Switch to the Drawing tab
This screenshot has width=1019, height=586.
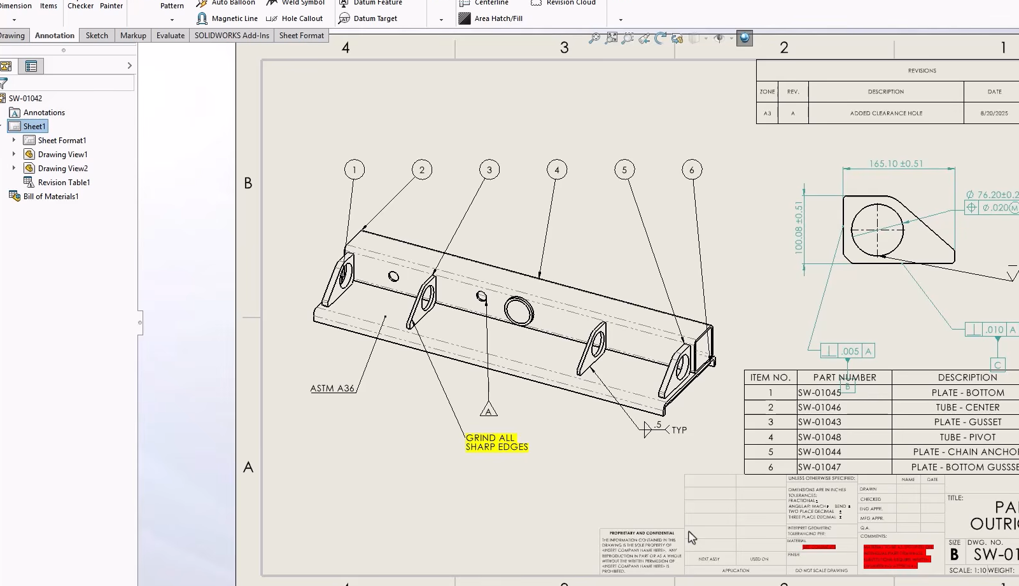point(12,36)
